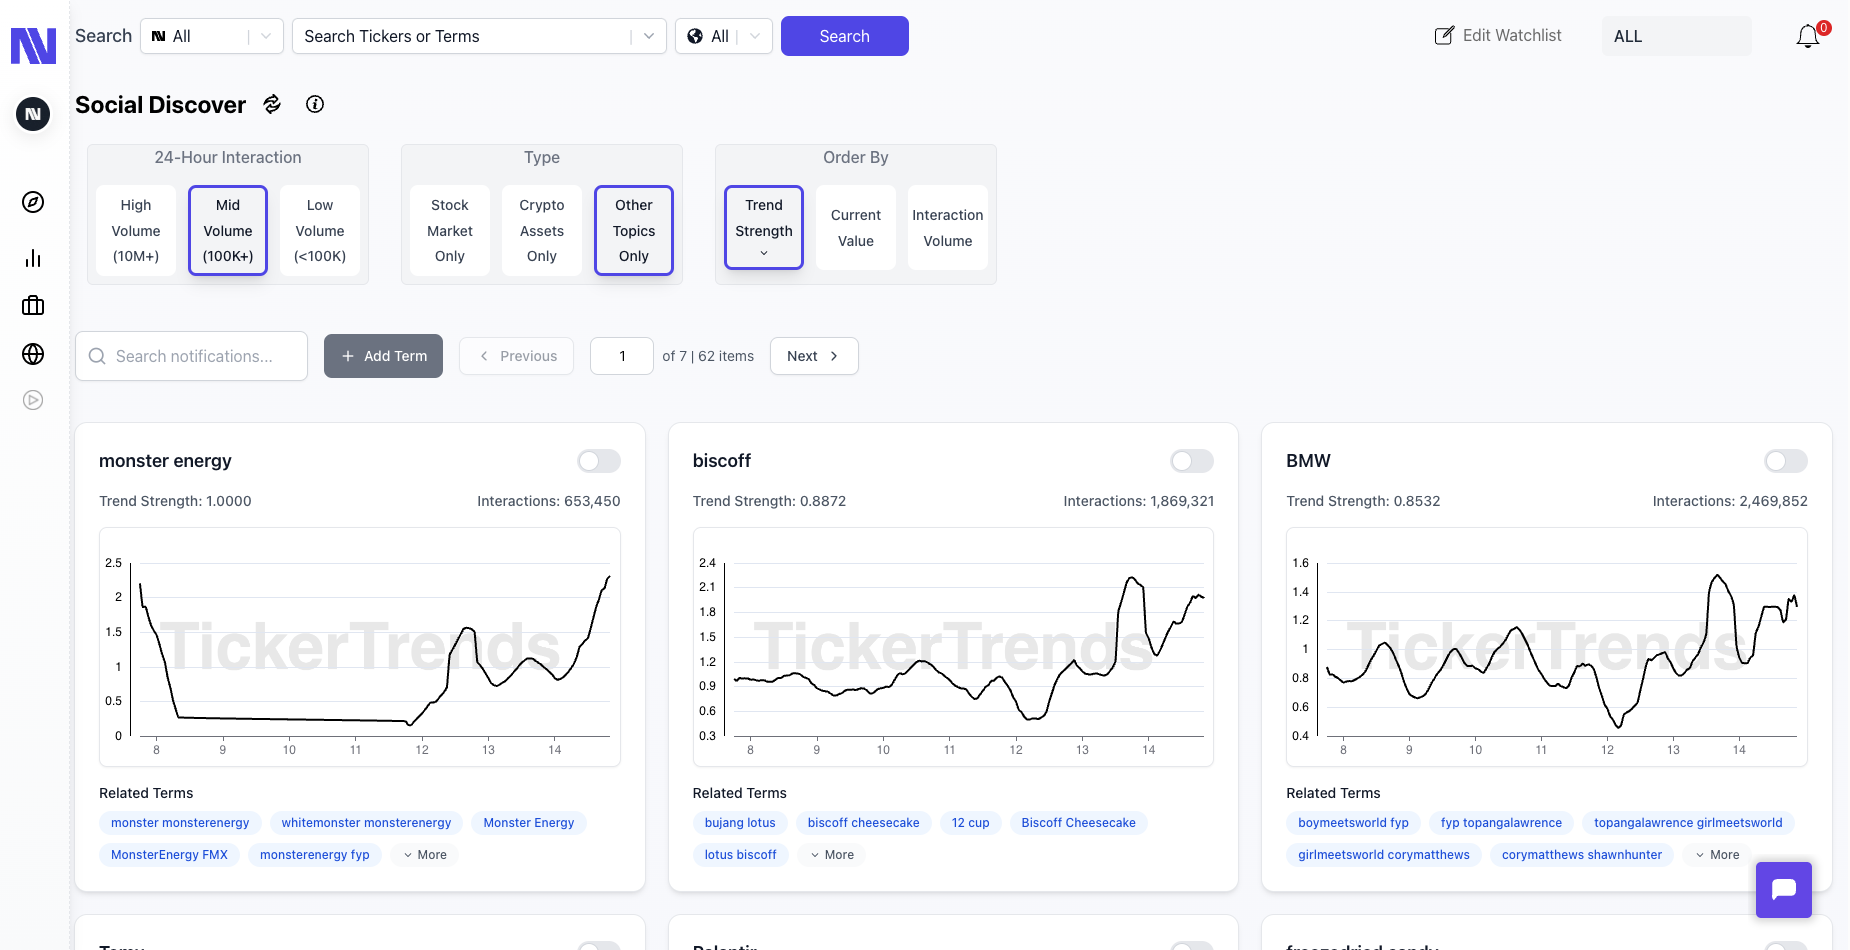The height and width of the screenshot is (950, 1850).
Task: Click the TickerTrends logo at top left
Action: coord(33,44)
